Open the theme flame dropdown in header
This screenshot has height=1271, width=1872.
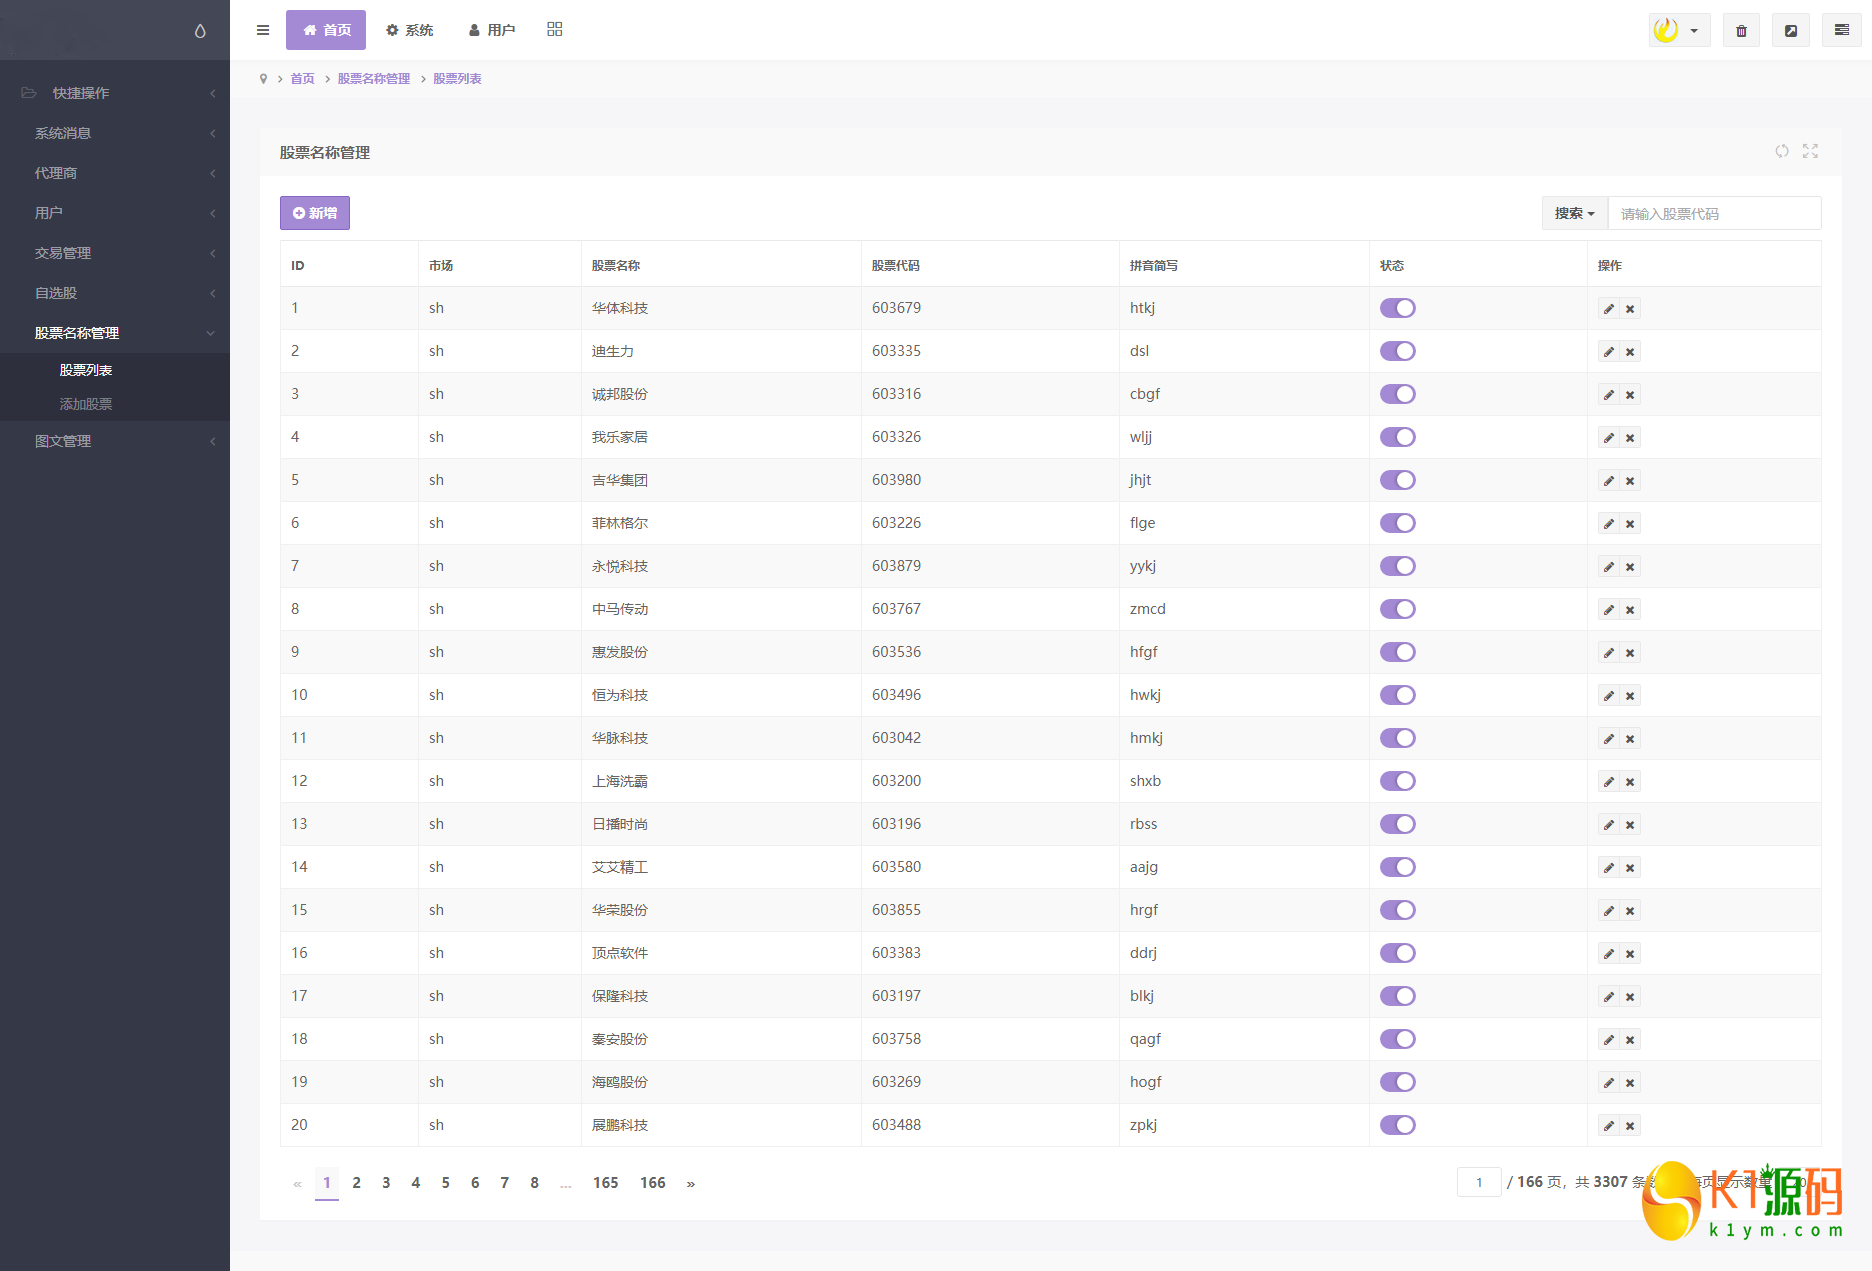(1679, 30)
